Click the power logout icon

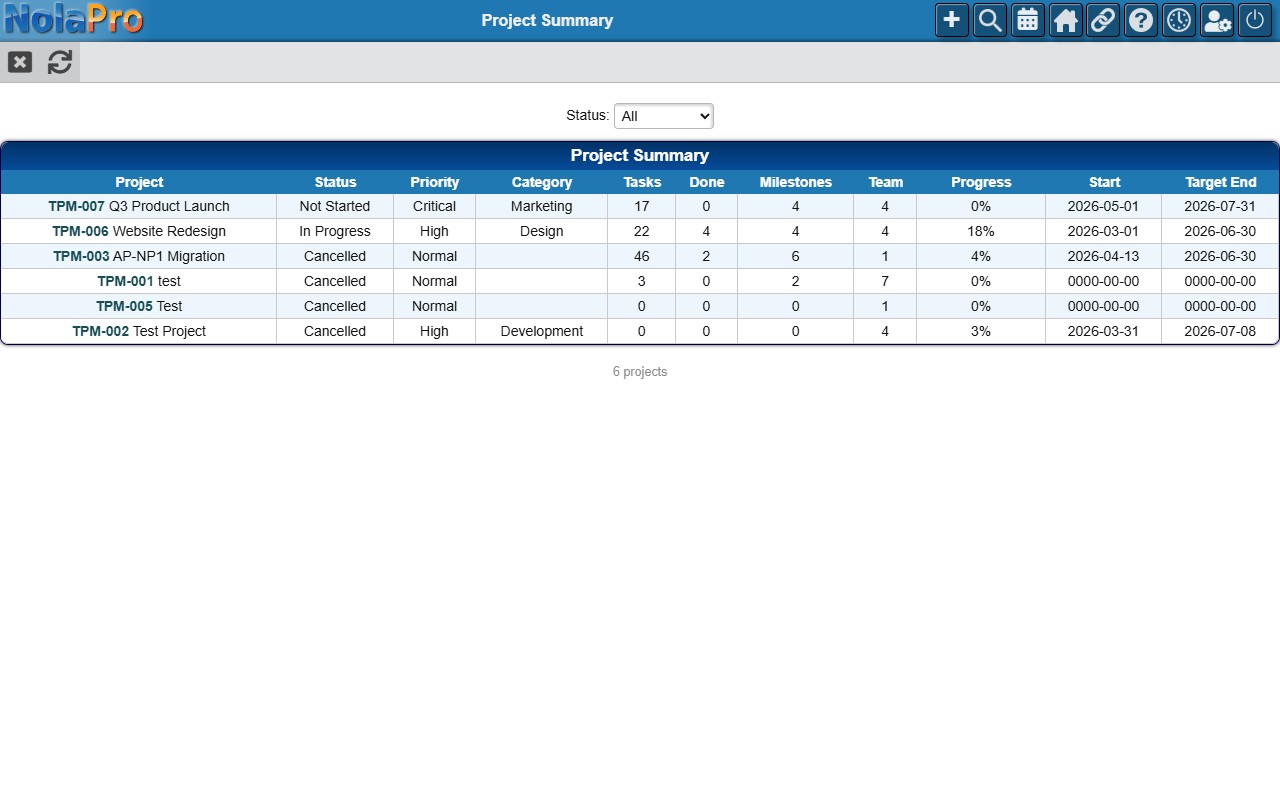(1255, 20)
